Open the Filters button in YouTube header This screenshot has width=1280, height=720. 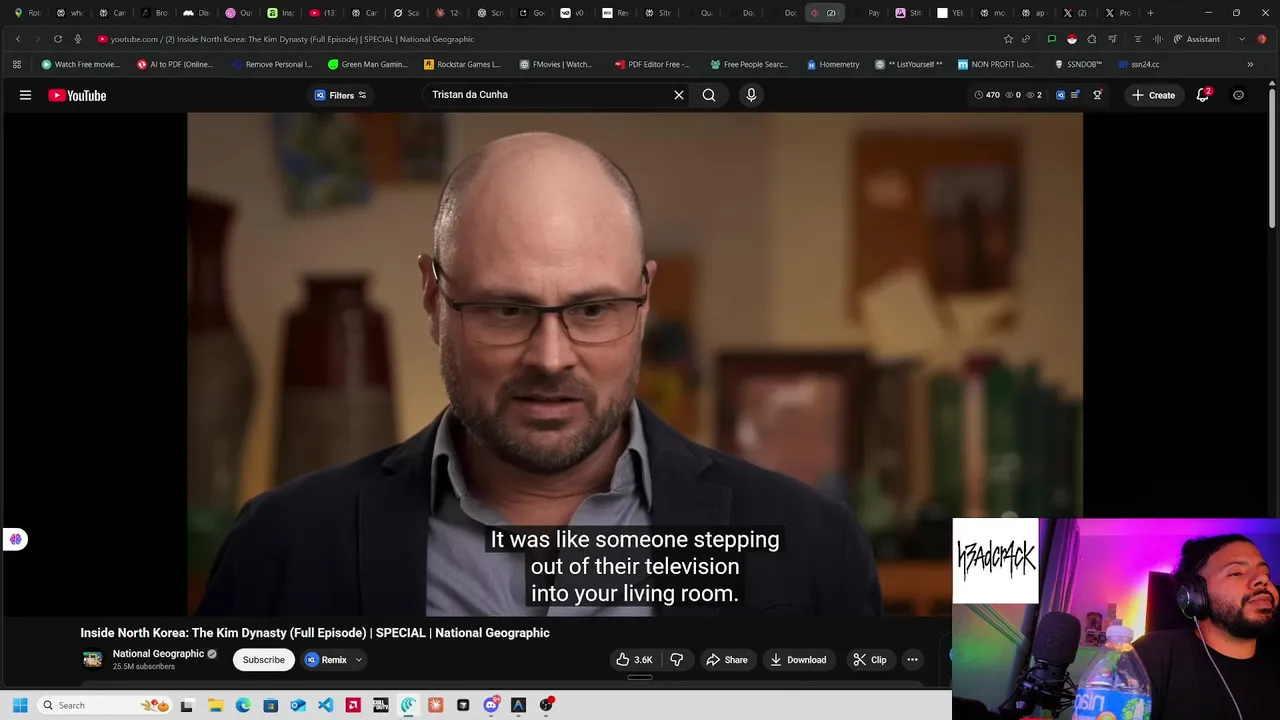coord(340,95)
